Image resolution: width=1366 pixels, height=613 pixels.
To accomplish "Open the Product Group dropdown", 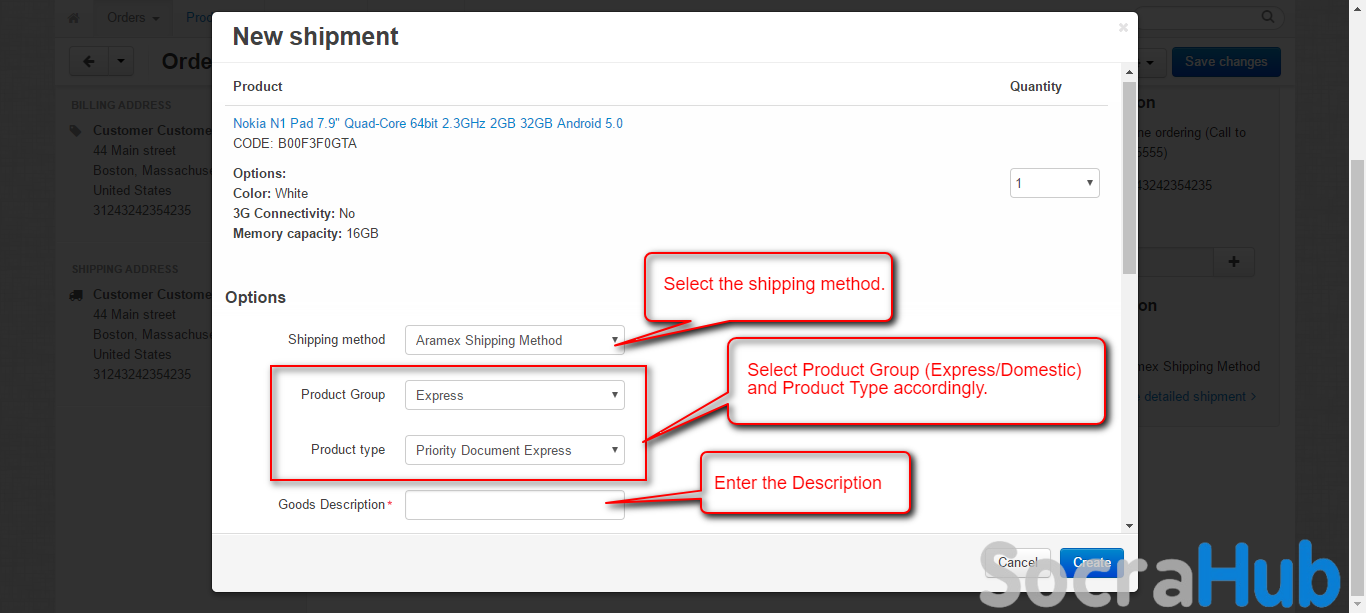I will coord(515,395).
